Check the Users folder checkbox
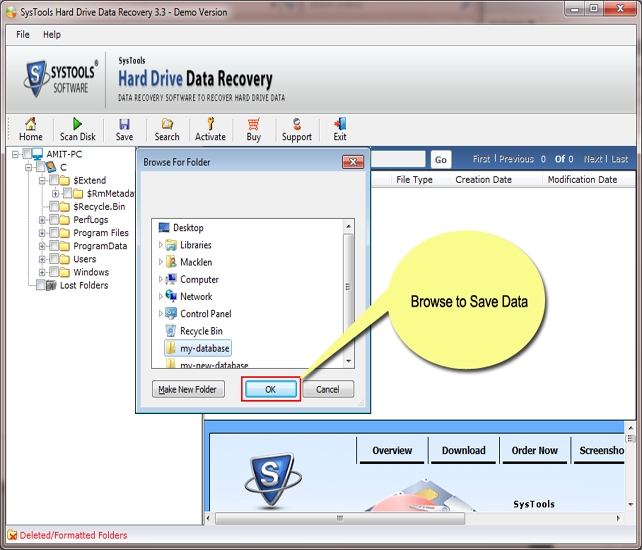Screen dimensions: 642x550 [x=54, y=259]
